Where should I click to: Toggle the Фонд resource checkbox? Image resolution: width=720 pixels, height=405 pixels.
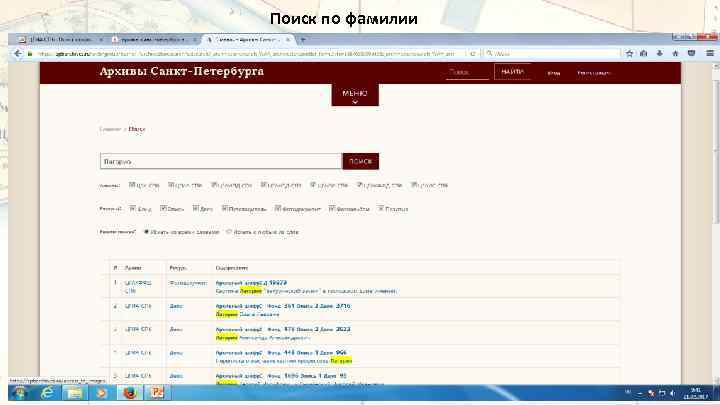point(132,208)
